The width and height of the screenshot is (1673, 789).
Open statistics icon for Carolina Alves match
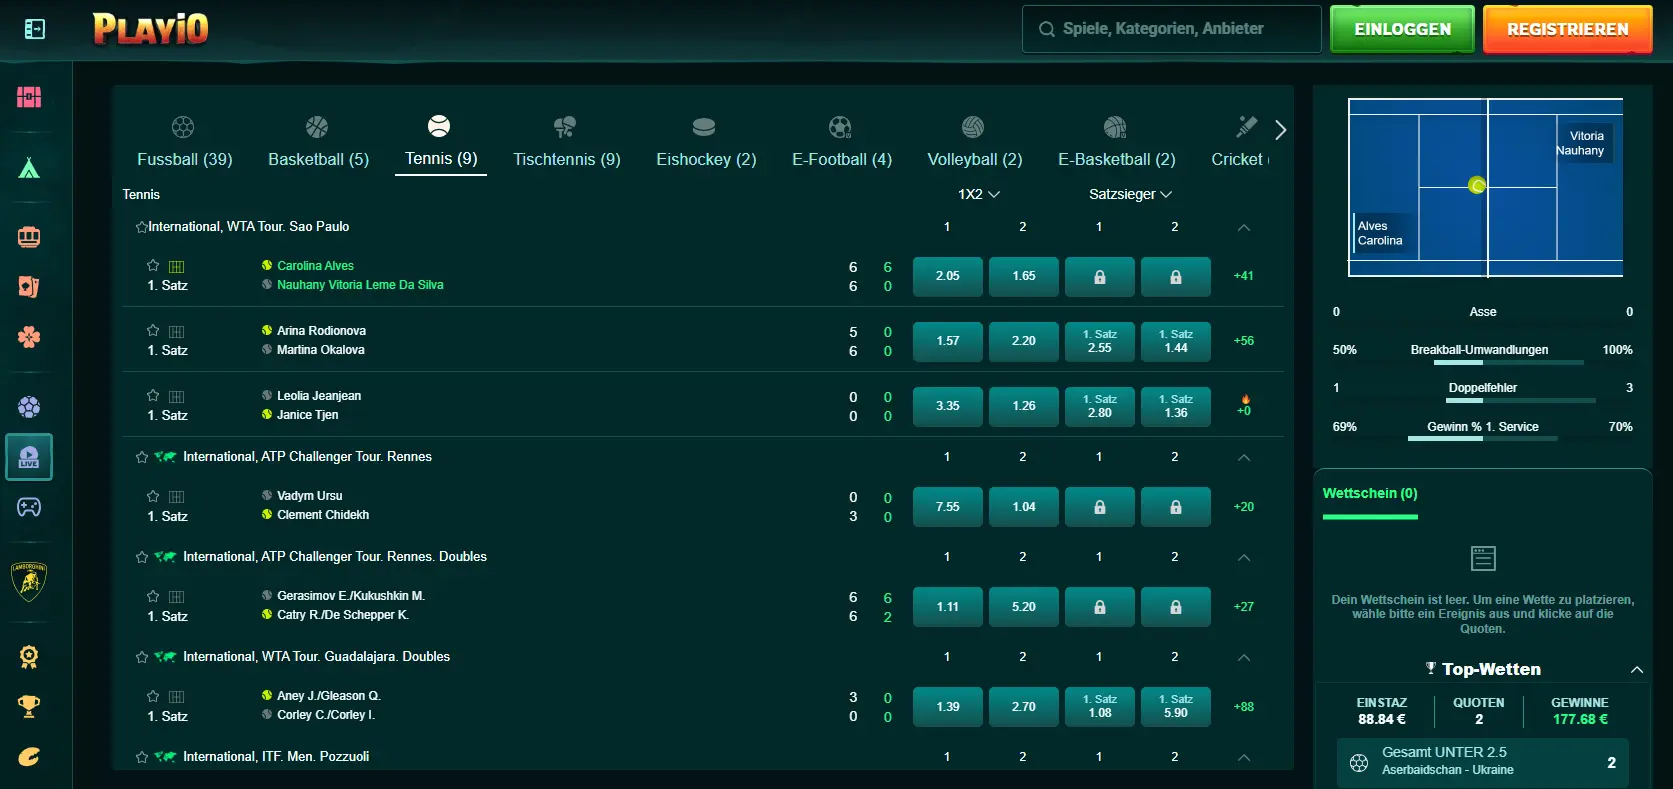(x=177, y=266)
